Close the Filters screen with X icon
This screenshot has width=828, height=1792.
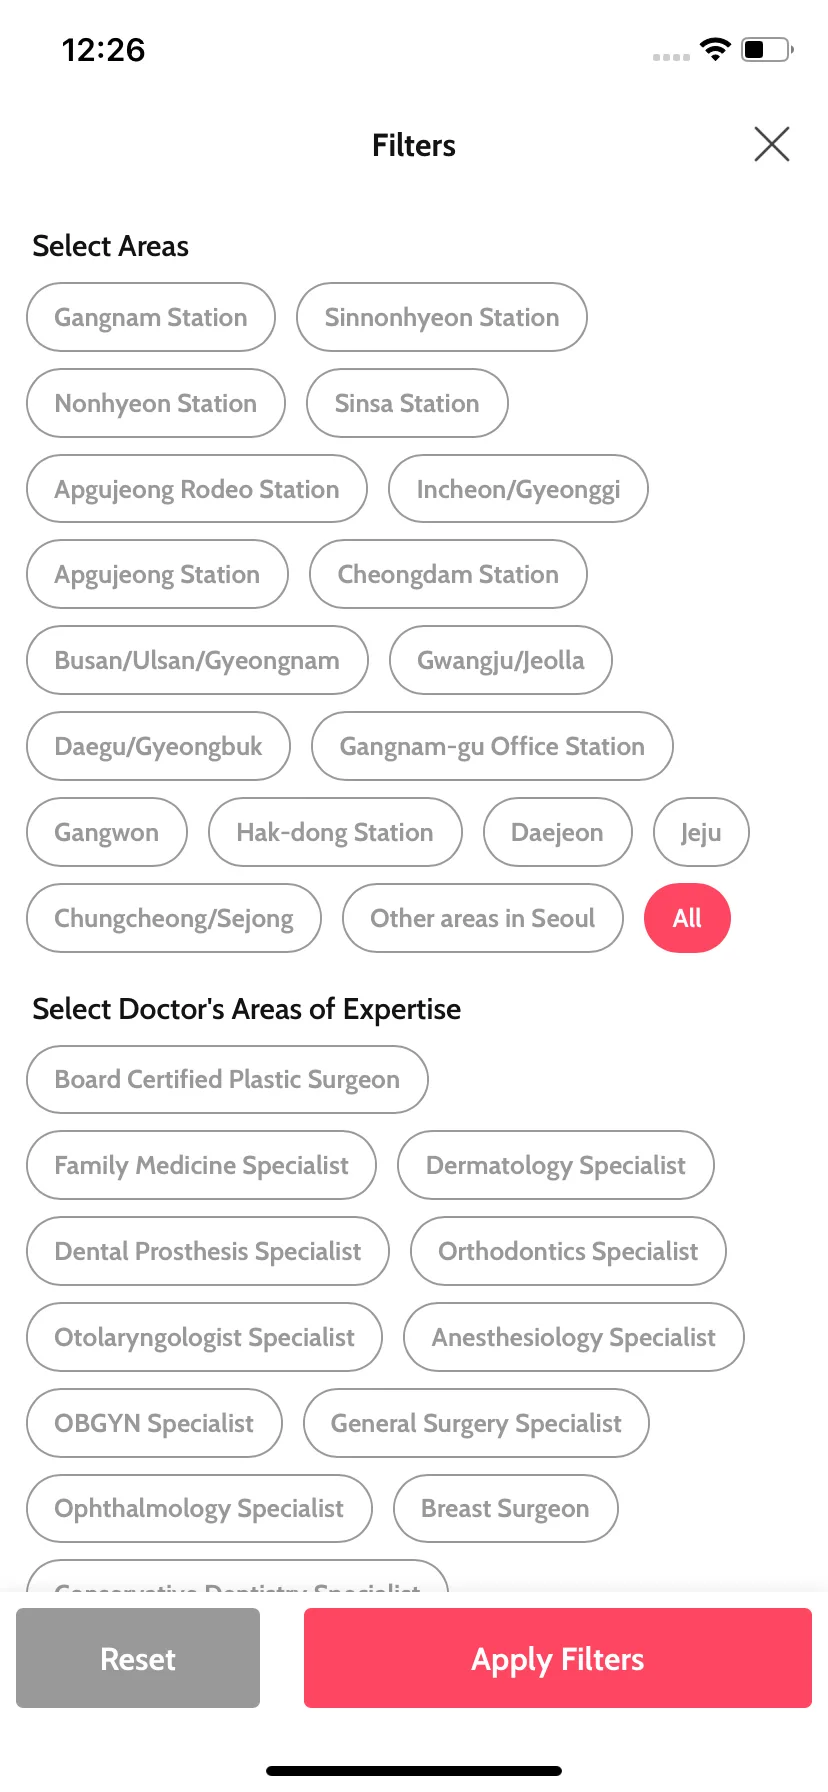pos(771,144)
